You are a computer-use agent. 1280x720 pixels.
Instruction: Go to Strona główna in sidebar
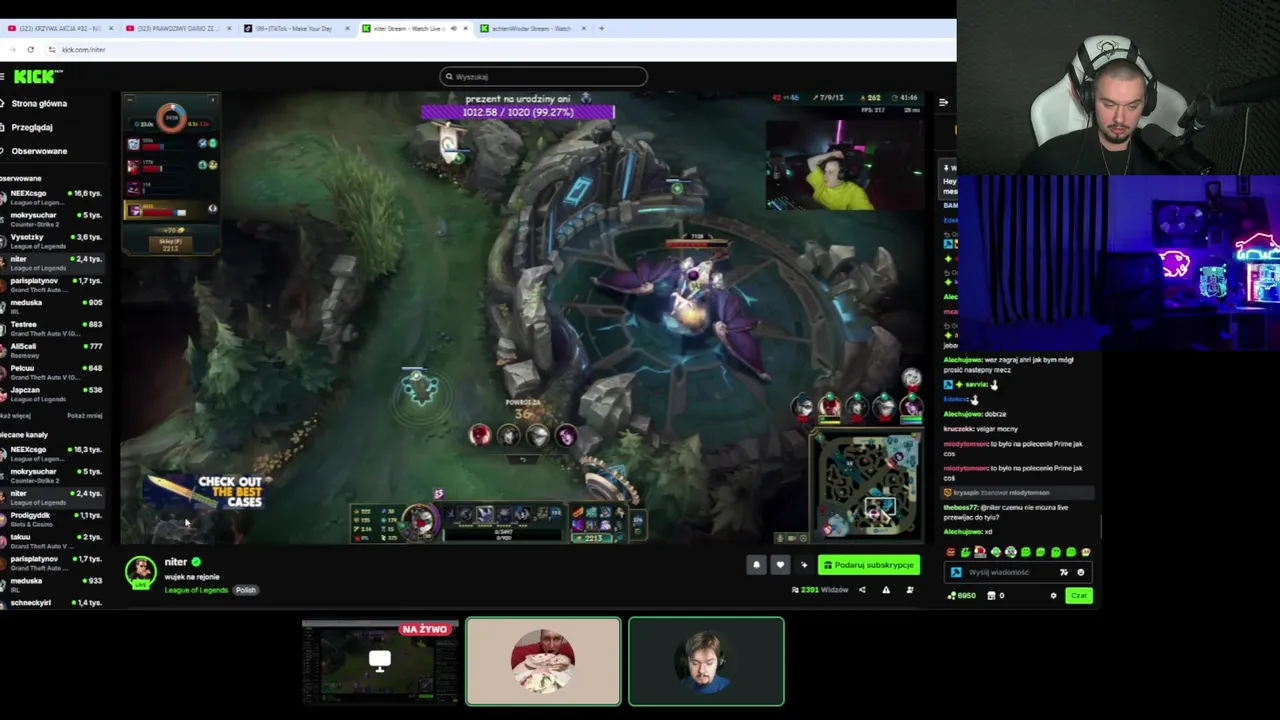click(39, 103)
